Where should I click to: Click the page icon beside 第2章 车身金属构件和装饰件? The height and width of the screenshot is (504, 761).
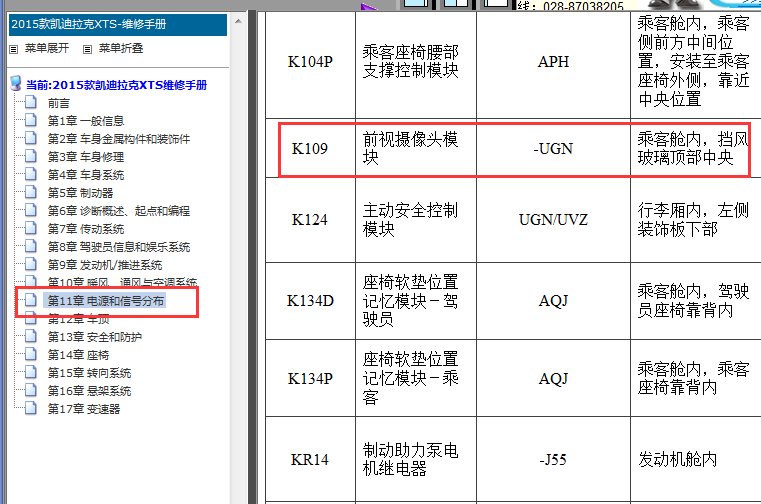click(x=31, y=138)
